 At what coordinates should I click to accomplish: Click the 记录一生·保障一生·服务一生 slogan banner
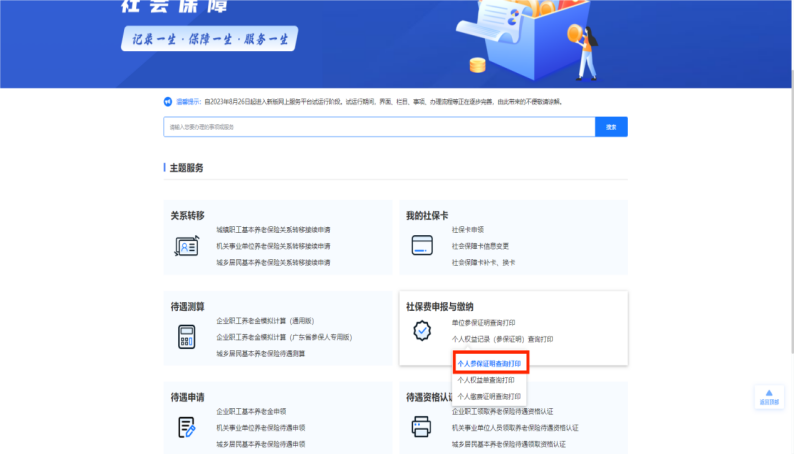point(210,39)
